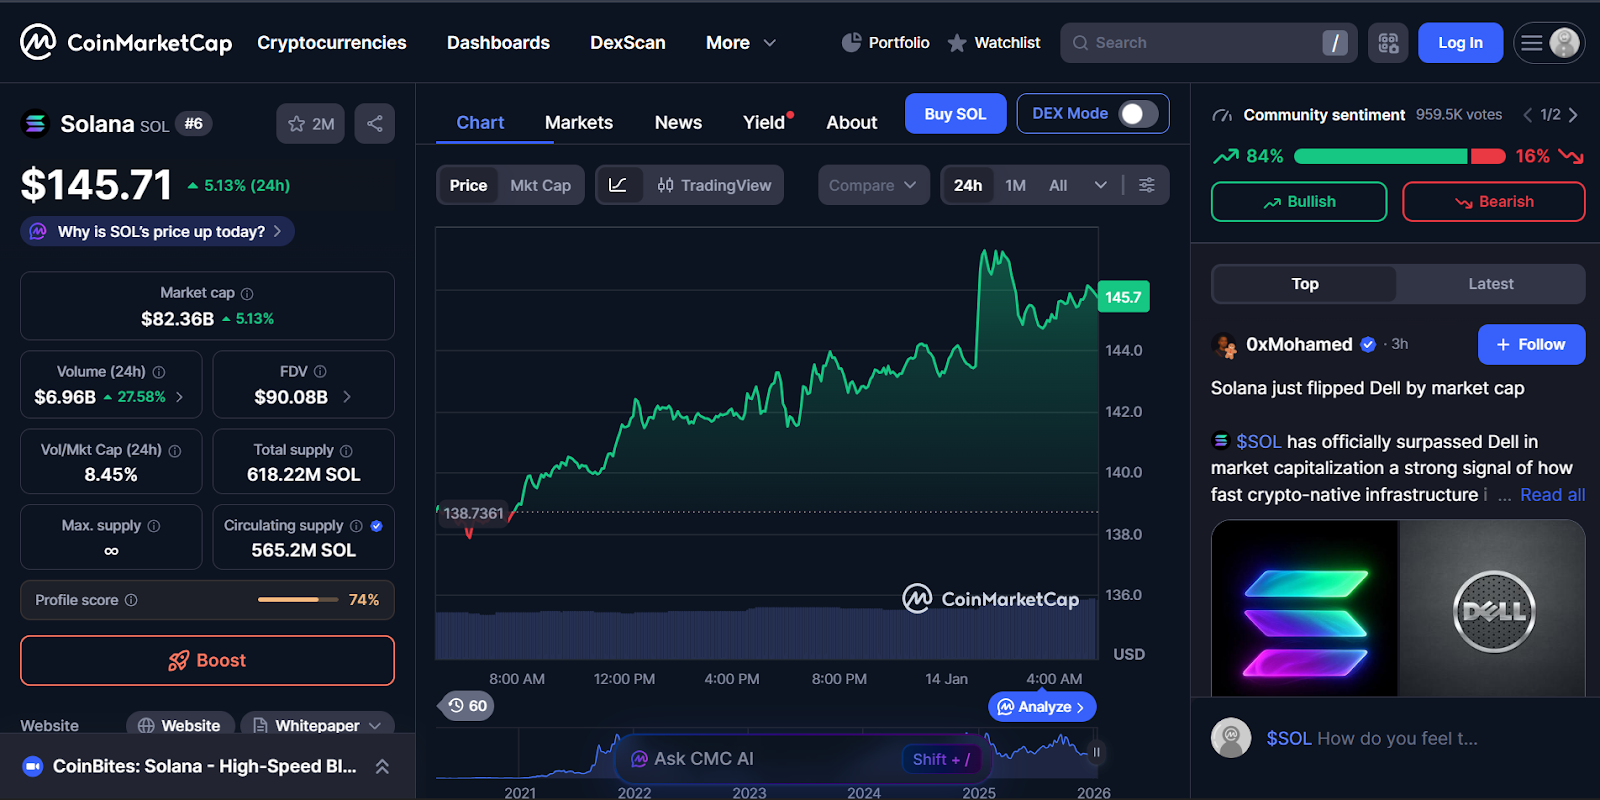
Task: Open the QR code scanner icon in header
Action: click(x=1388, y=43)
